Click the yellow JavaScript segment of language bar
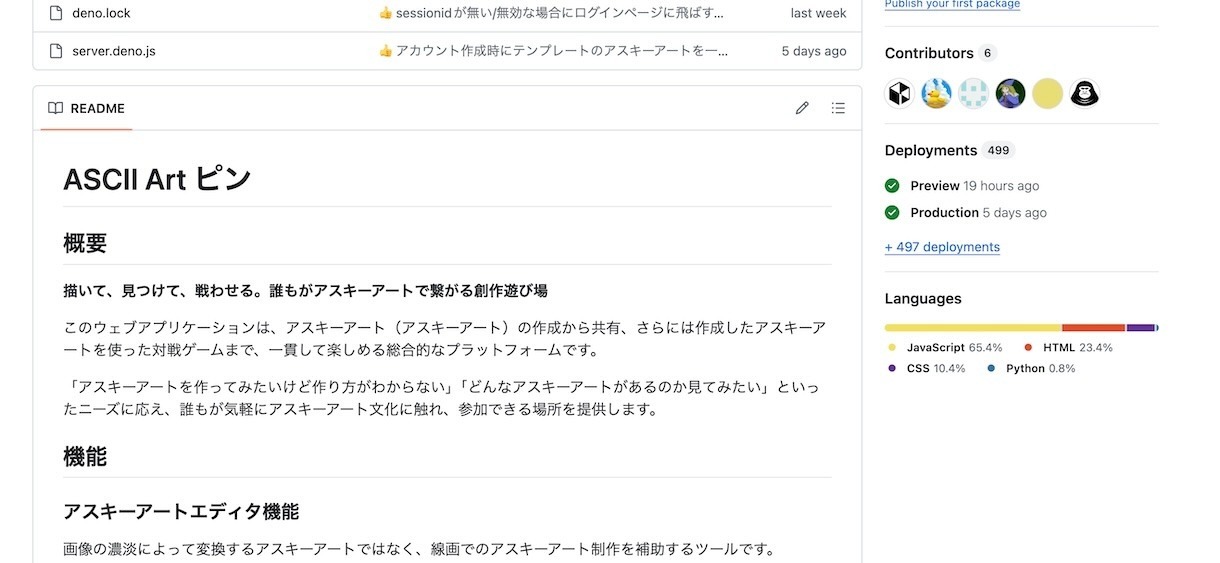The width and height of the screenshot is (1220, 563). pyautogui.click(x=973, y=327)
